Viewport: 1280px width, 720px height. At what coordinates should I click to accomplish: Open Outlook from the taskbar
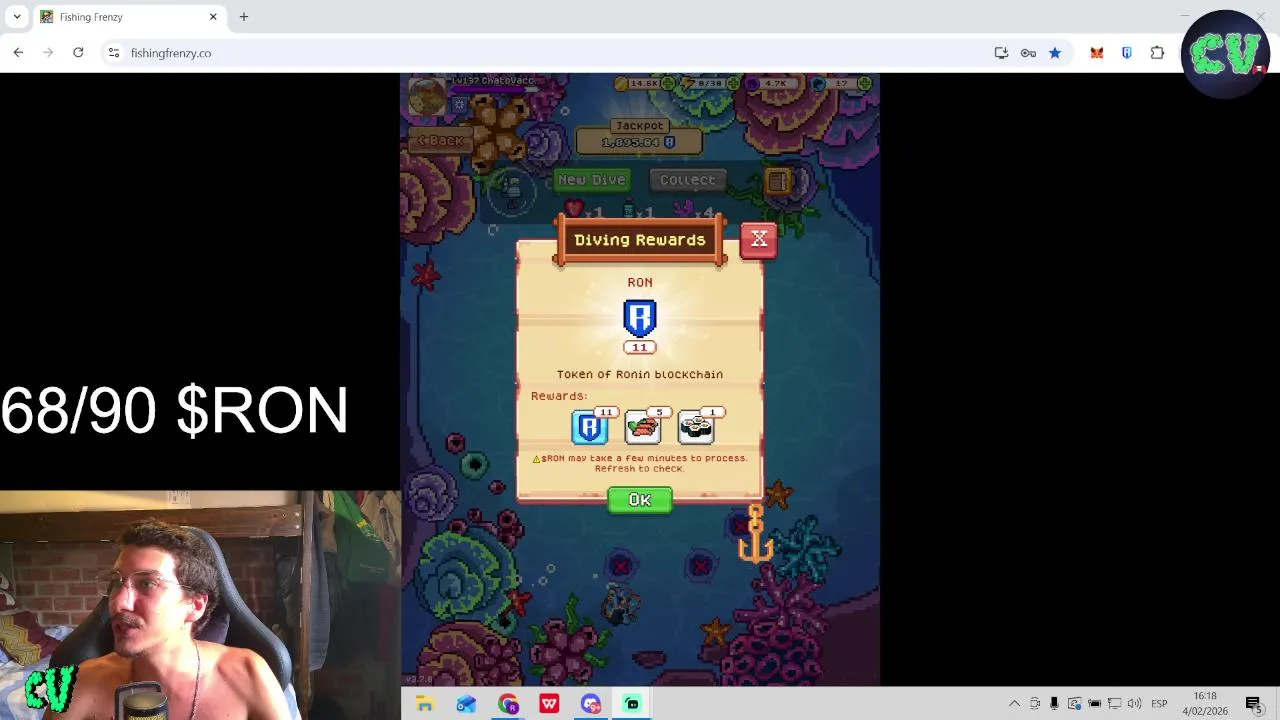[466, 704]
